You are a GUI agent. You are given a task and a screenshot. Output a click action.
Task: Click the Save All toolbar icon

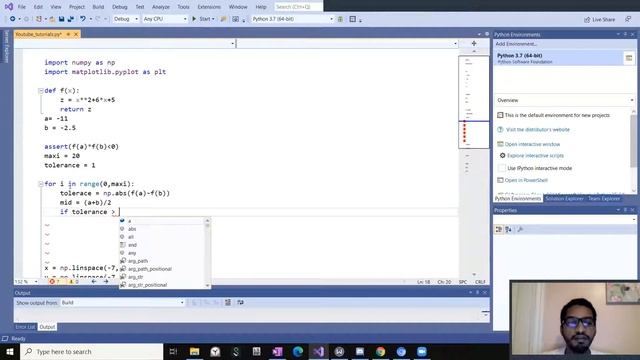(71, 19)
